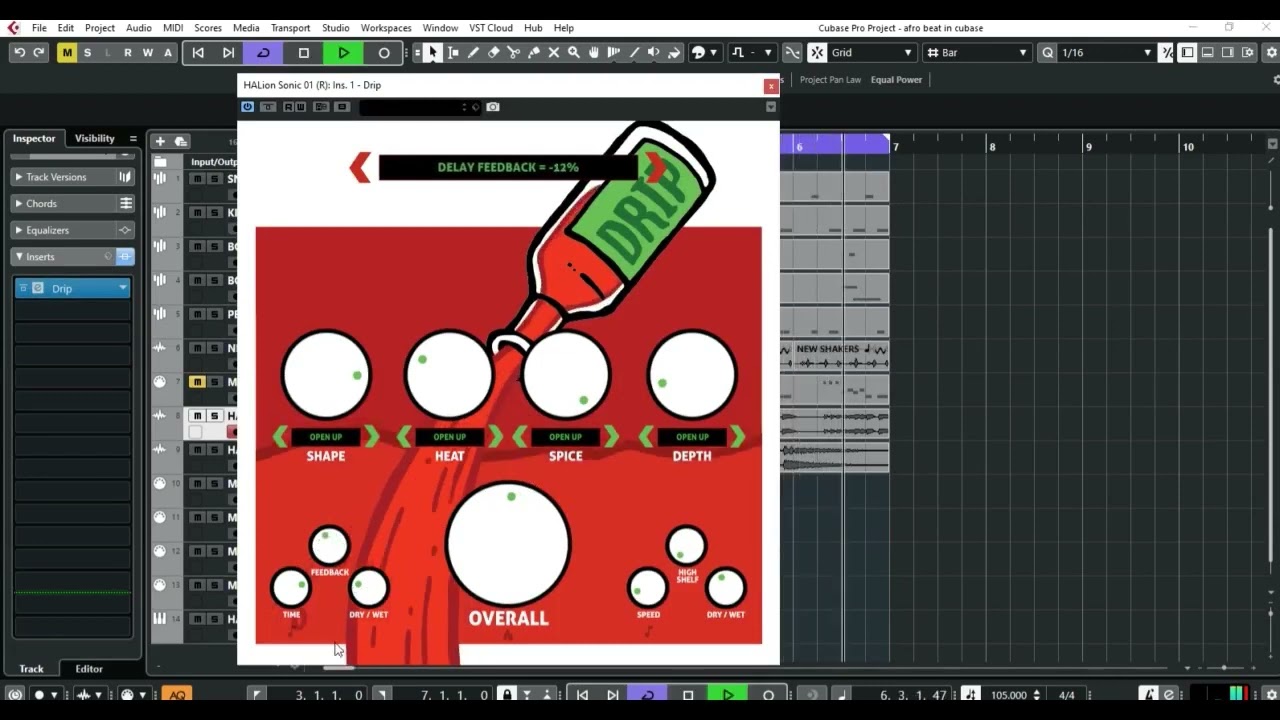This screenshot has width=1280, height=720.
Task: Click the large OVERALL knob
Action: click(508, 545)
